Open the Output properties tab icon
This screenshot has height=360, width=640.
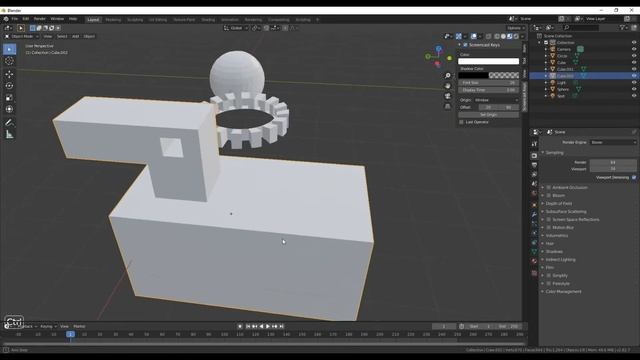[534, 165]
